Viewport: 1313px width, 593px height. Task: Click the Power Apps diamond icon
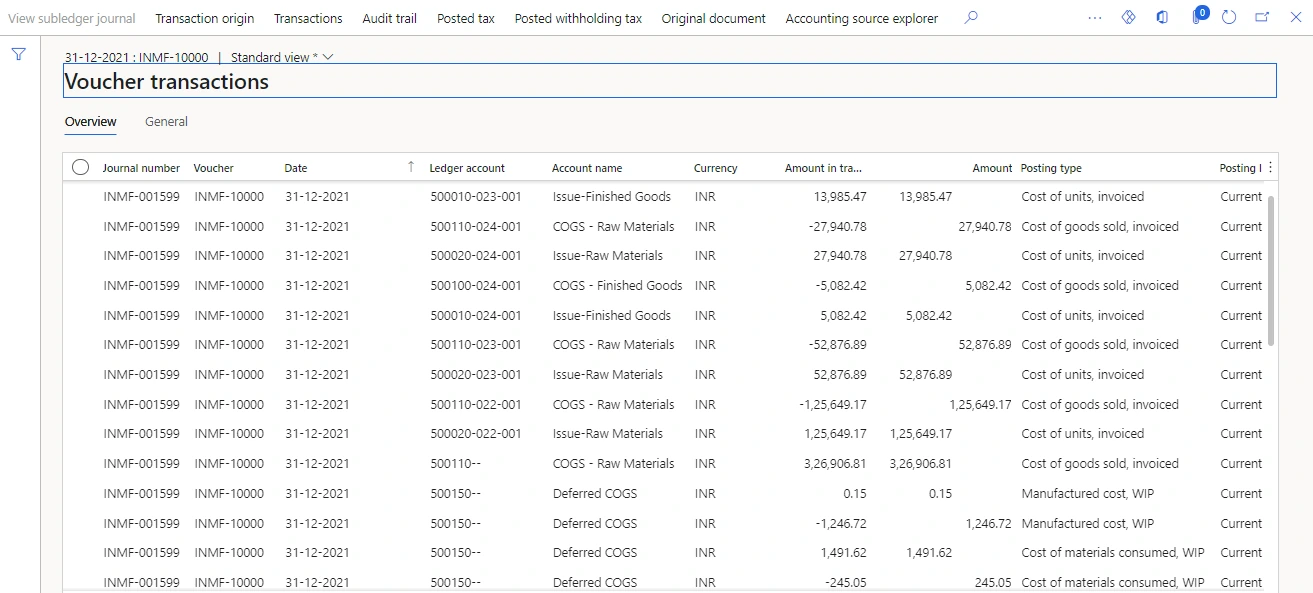[1129, 18]
